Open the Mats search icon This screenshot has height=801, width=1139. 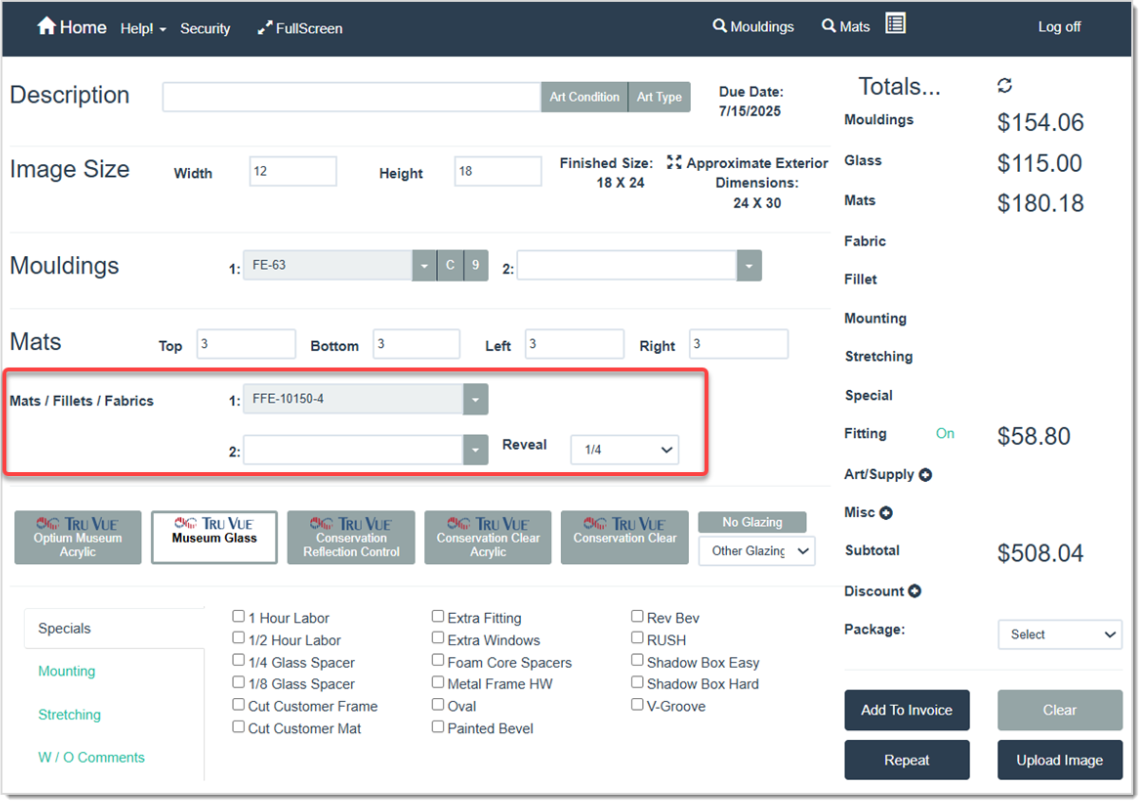click(x=827, y=25)
